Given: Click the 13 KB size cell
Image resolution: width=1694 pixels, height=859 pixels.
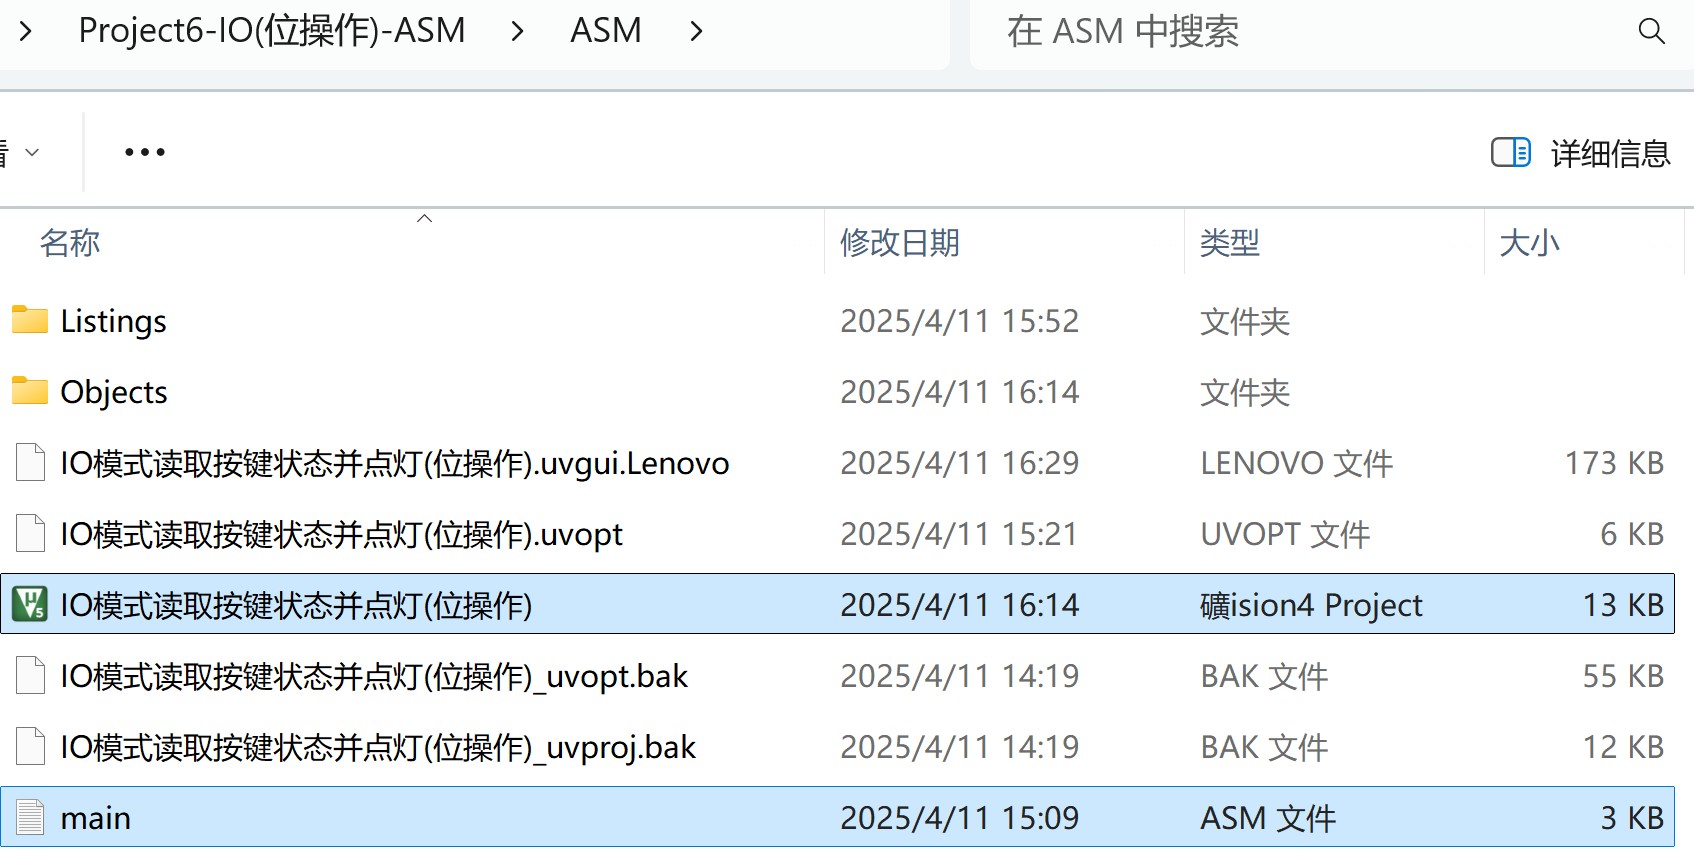Looking at the screenshot, I should [1623, 605].
